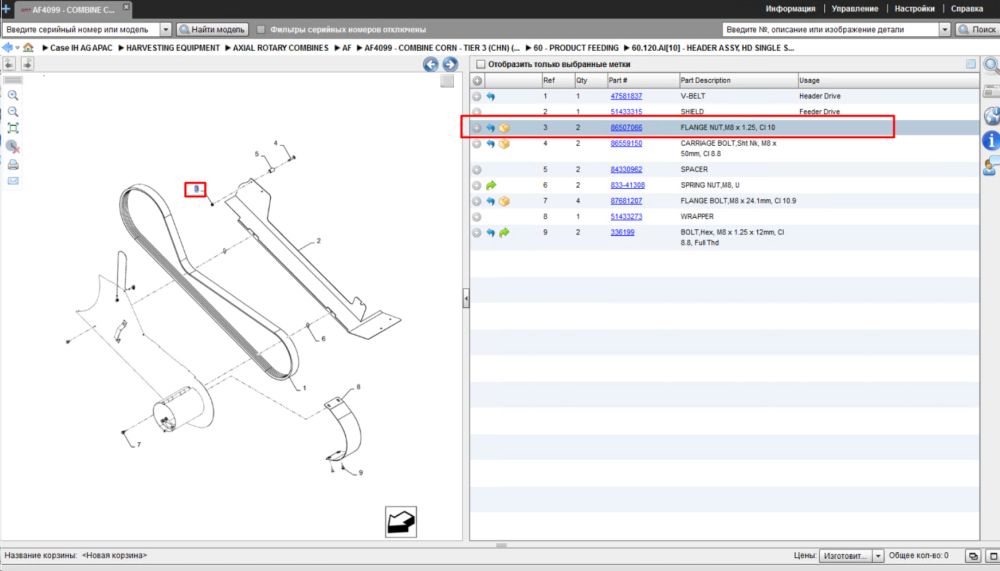Click the part number search input field
Viewport: 1000px width, 571px height.
pos(831,29)
